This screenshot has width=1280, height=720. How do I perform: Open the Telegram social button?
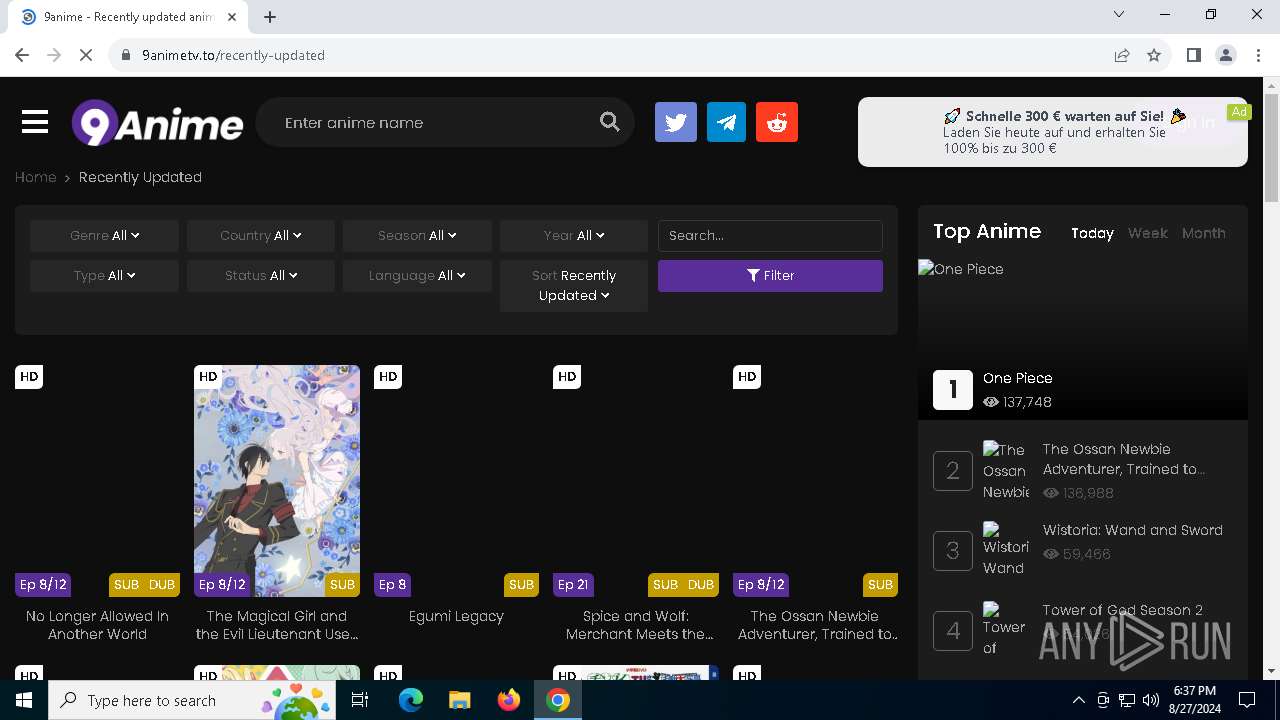[727, 122]
